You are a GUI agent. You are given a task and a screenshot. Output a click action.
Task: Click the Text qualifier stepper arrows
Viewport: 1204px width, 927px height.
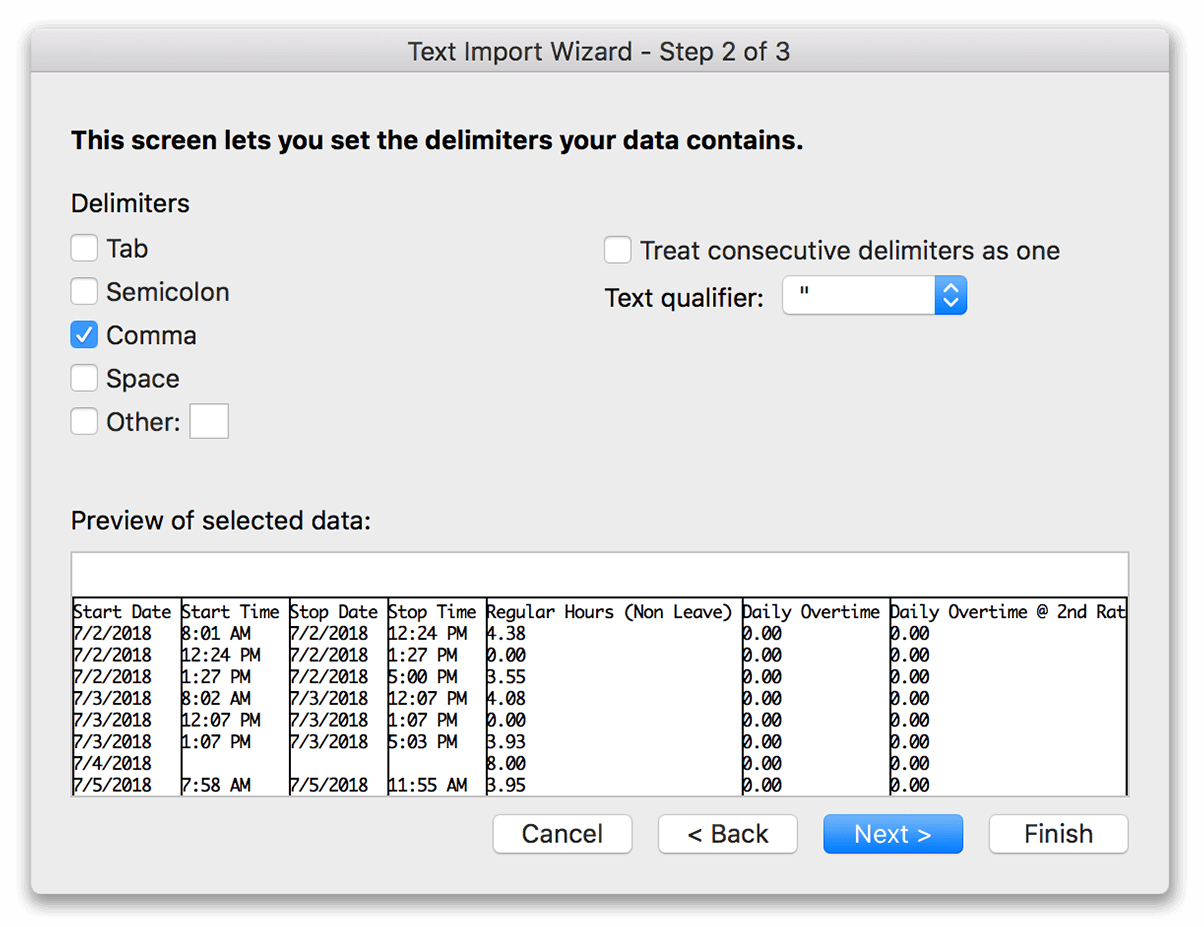(x=950, y=295)
